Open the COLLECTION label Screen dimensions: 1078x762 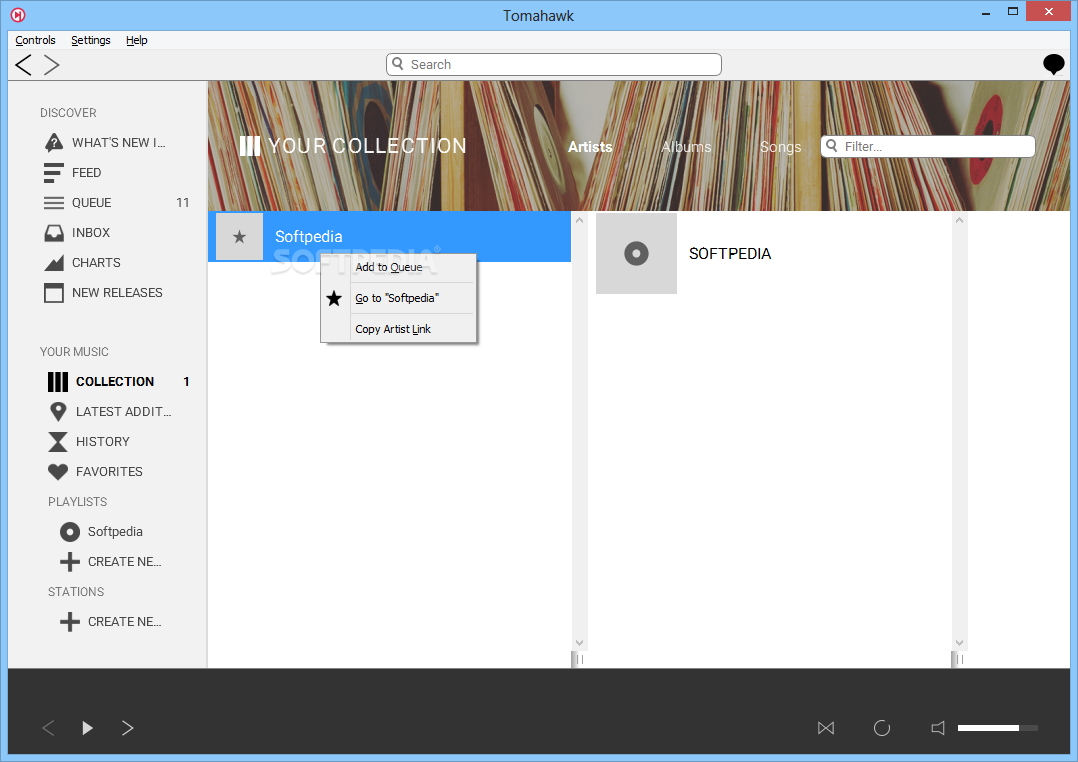[115, 382]
